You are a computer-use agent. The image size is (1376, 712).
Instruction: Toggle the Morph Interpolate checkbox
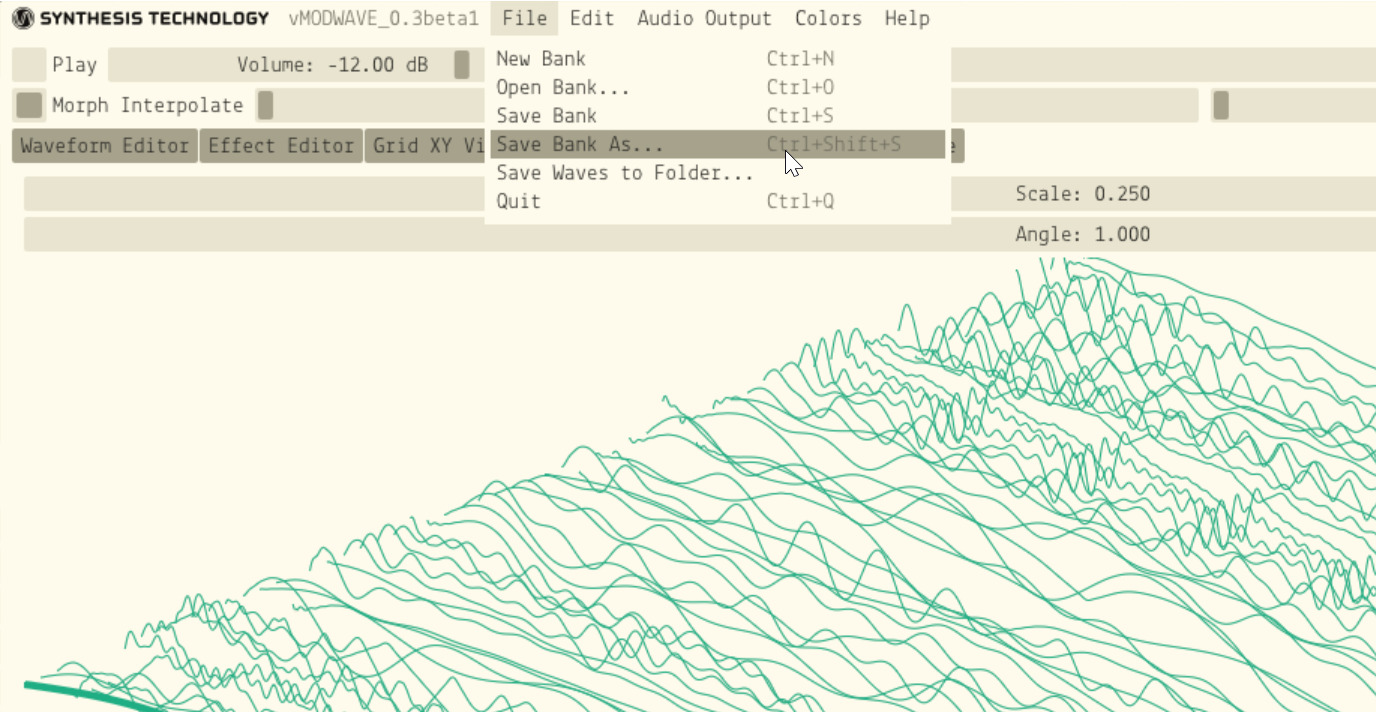pyautogui.click(x=30, y=105)
